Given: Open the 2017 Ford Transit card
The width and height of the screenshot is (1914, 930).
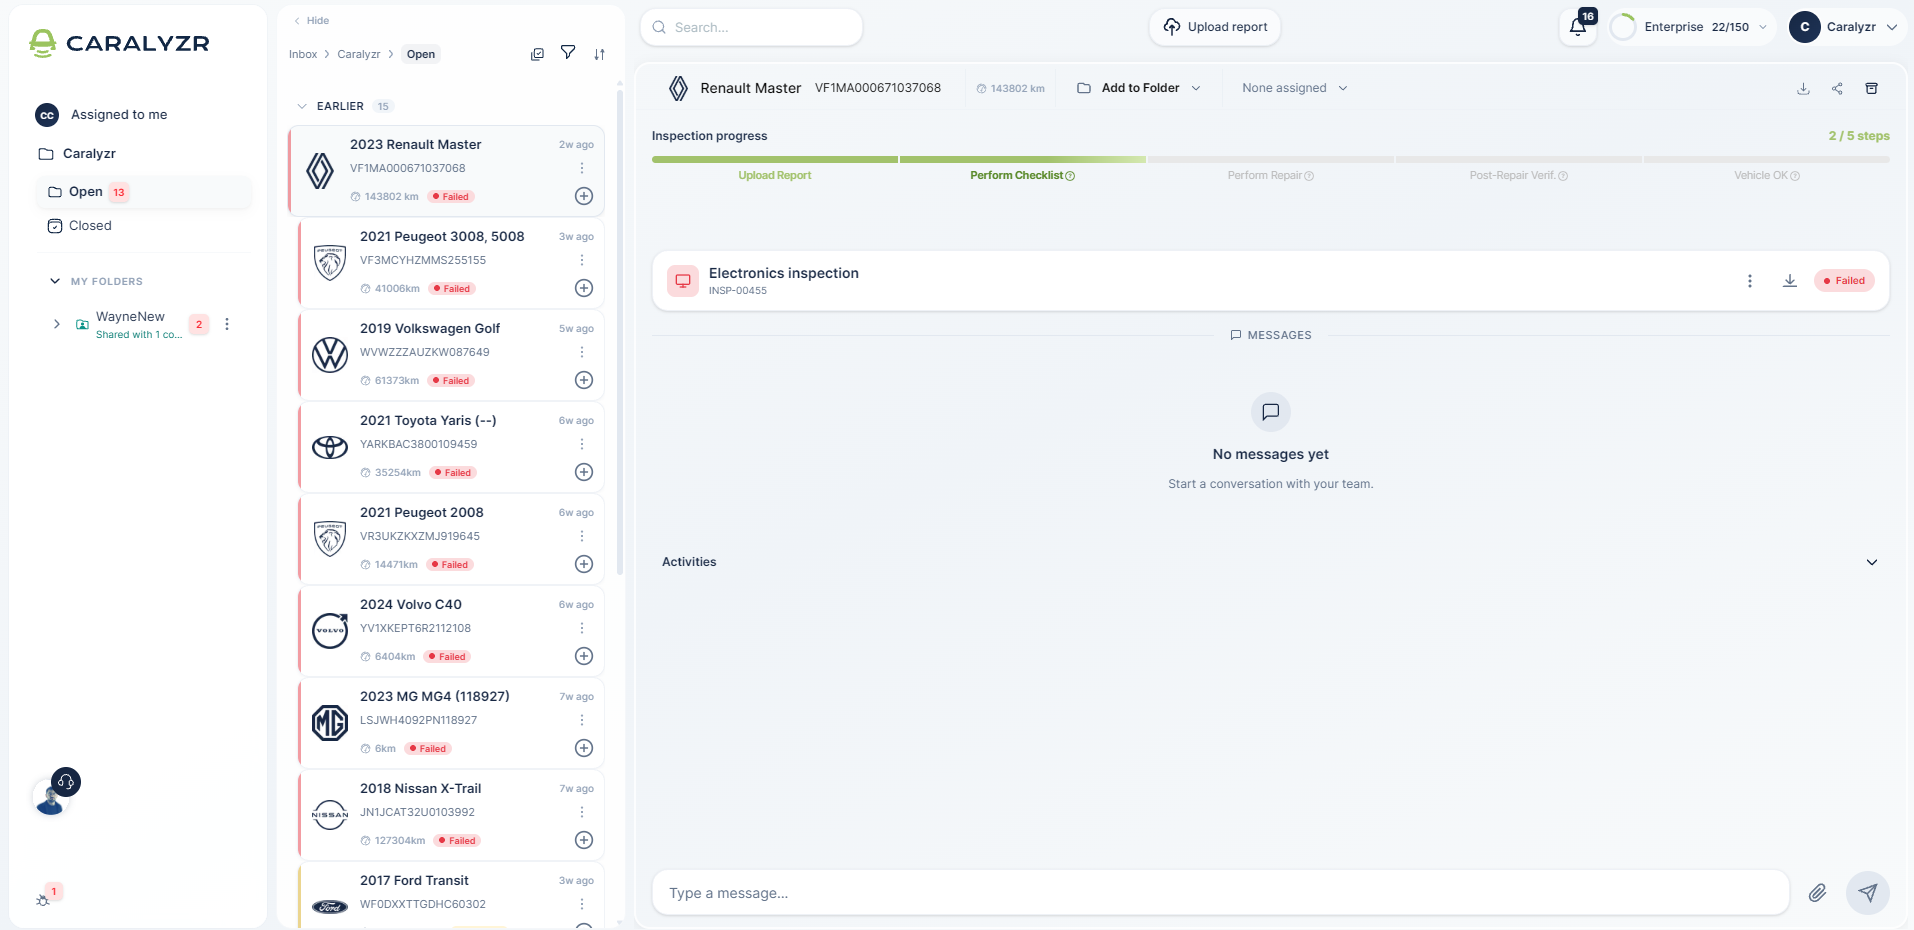Looking at the screenshot, I should pos(452,894).
